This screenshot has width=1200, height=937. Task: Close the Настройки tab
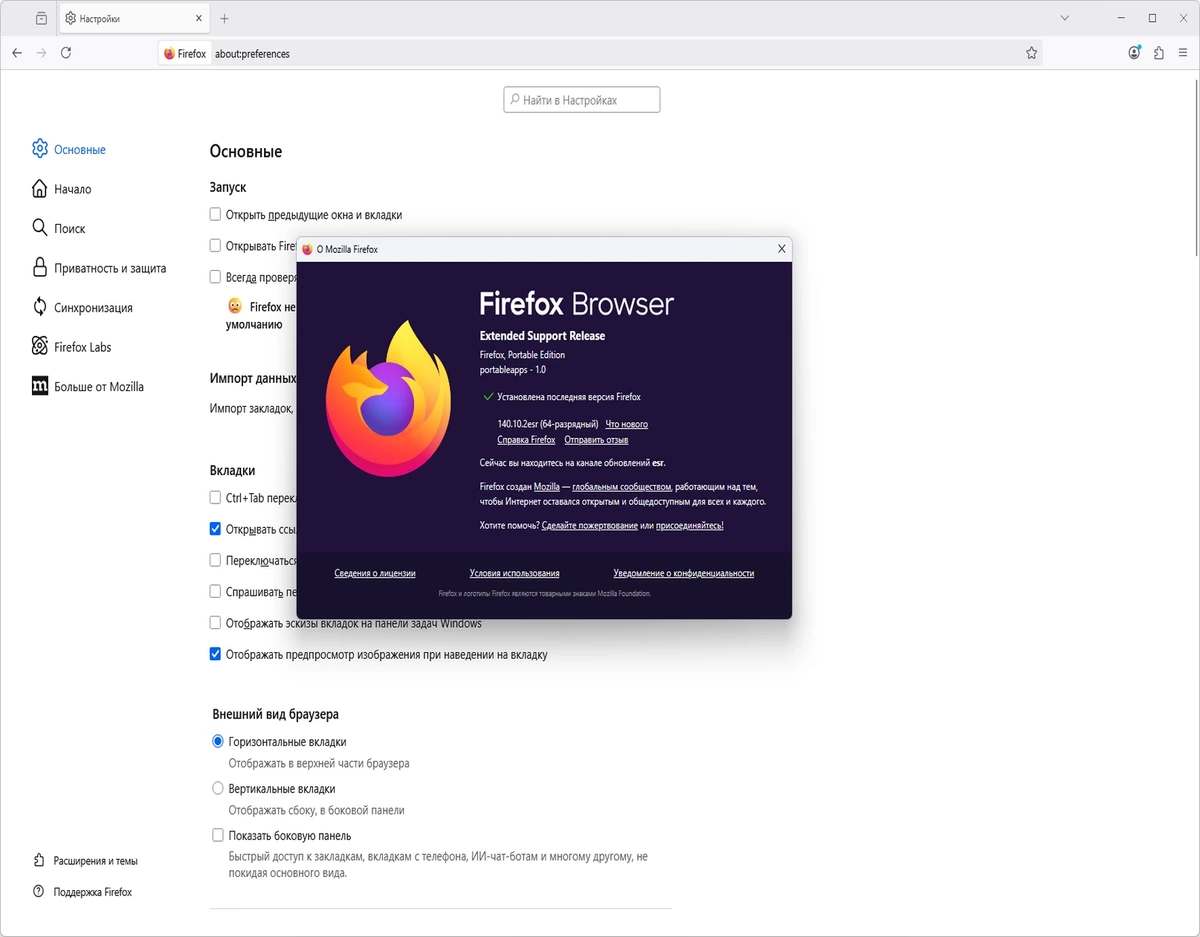199,18
